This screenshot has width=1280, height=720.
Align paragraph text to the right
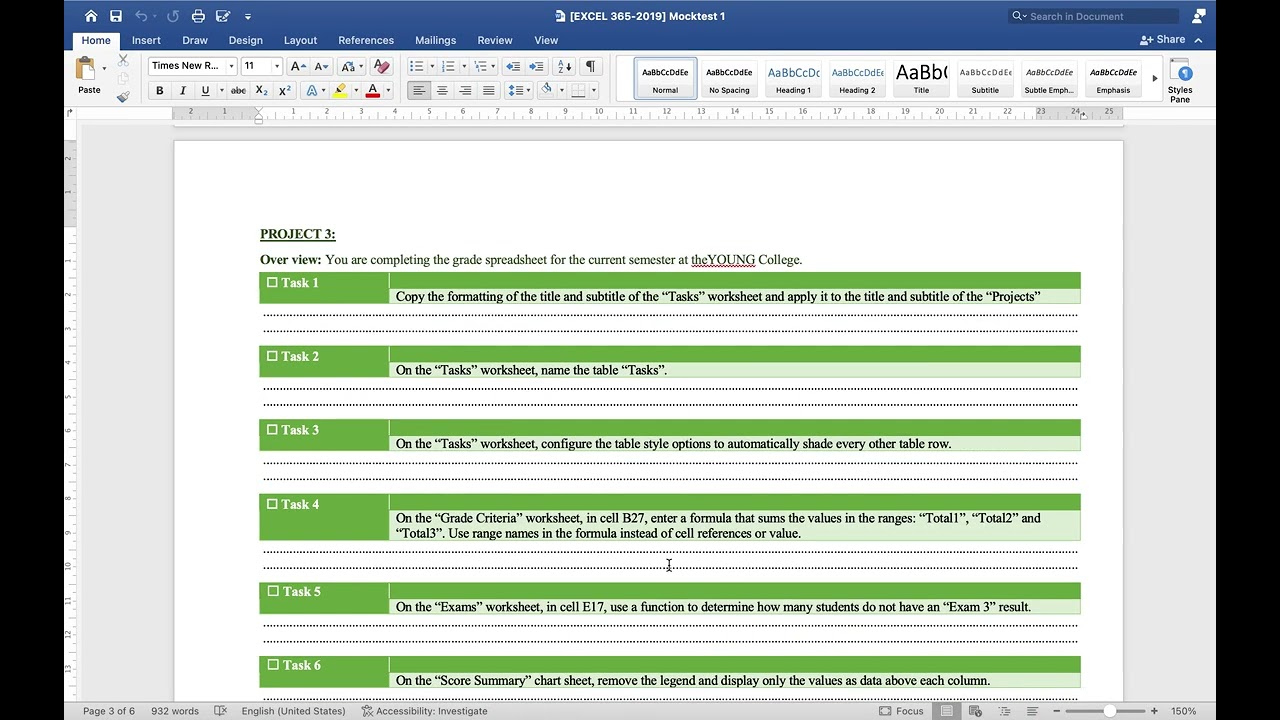(x=465, y=91)
